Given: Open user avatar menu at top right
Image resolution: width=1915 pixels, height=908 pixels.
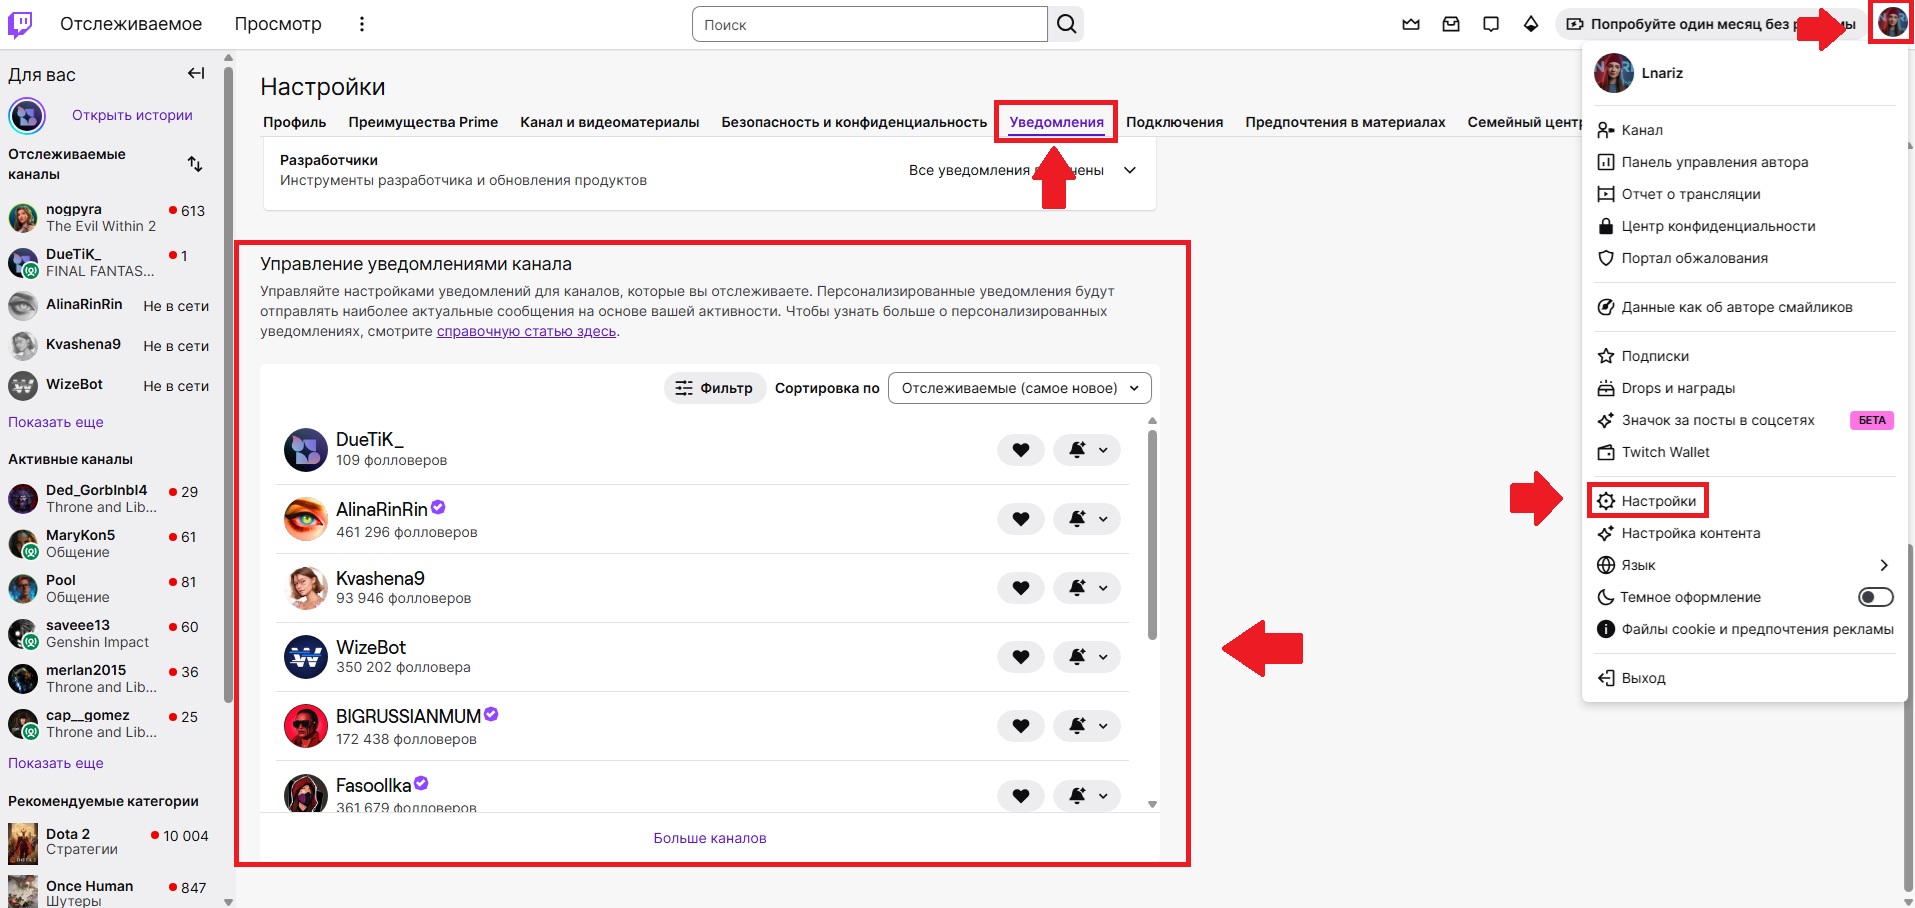Looking at the screenshot, I should [x=1892, y=22].
